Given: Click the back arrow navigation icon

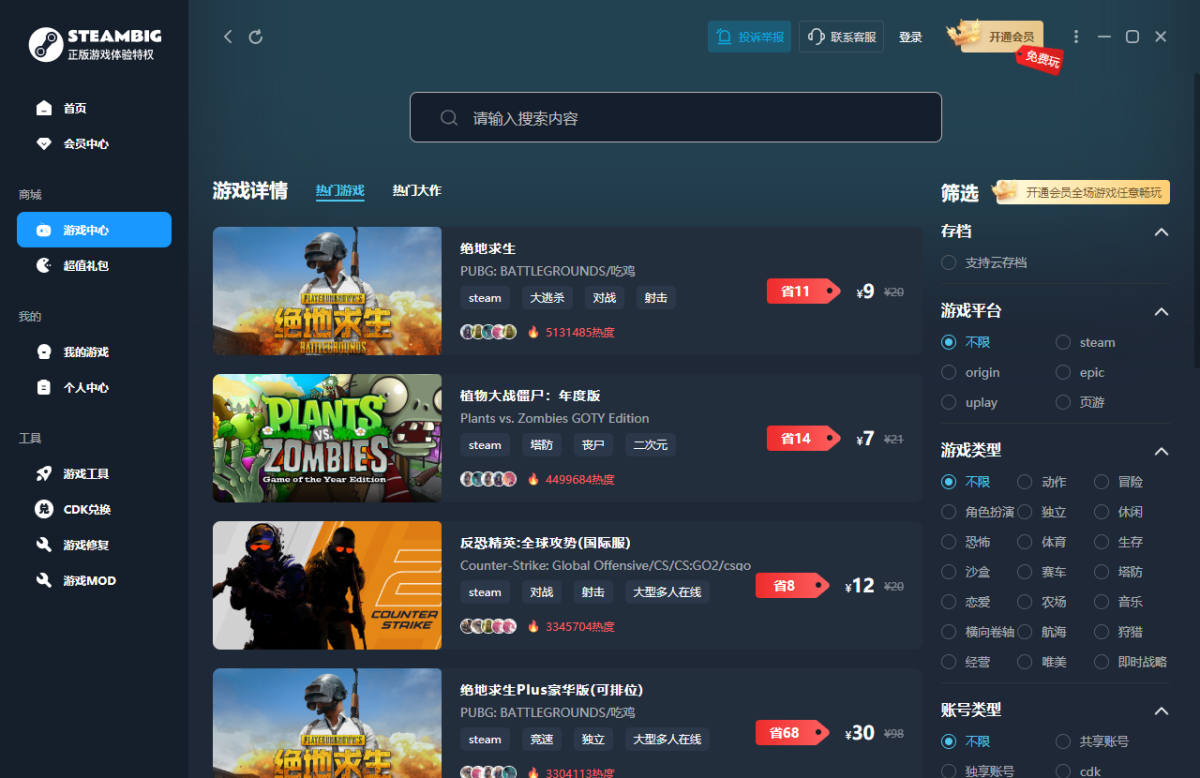Looking at the screenshot, I should tap(228, 37).
